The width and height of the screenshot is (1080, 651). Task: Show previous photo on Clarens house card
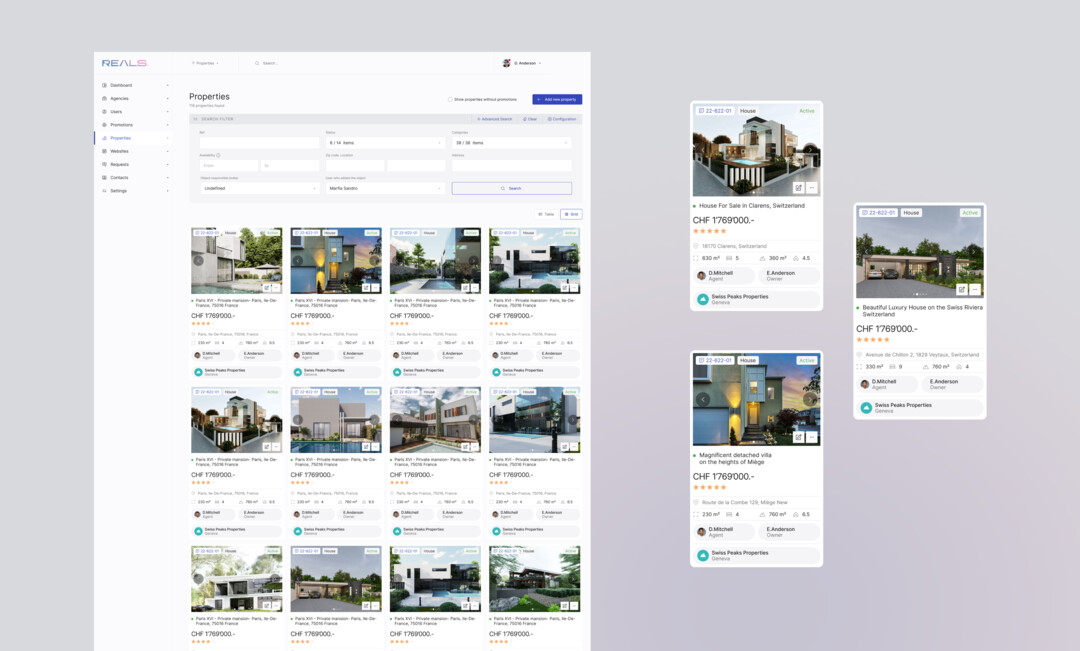point(703,149)
